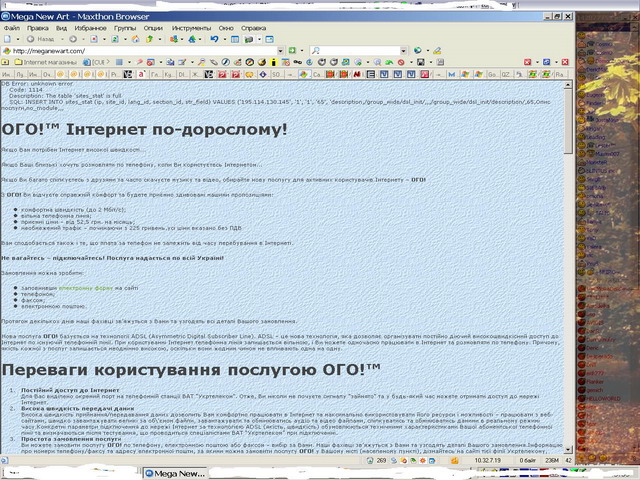640x480 pixels.
Task: Open dropdown next to Назад button
Action: pyautogui.click(x=62, y=39)
